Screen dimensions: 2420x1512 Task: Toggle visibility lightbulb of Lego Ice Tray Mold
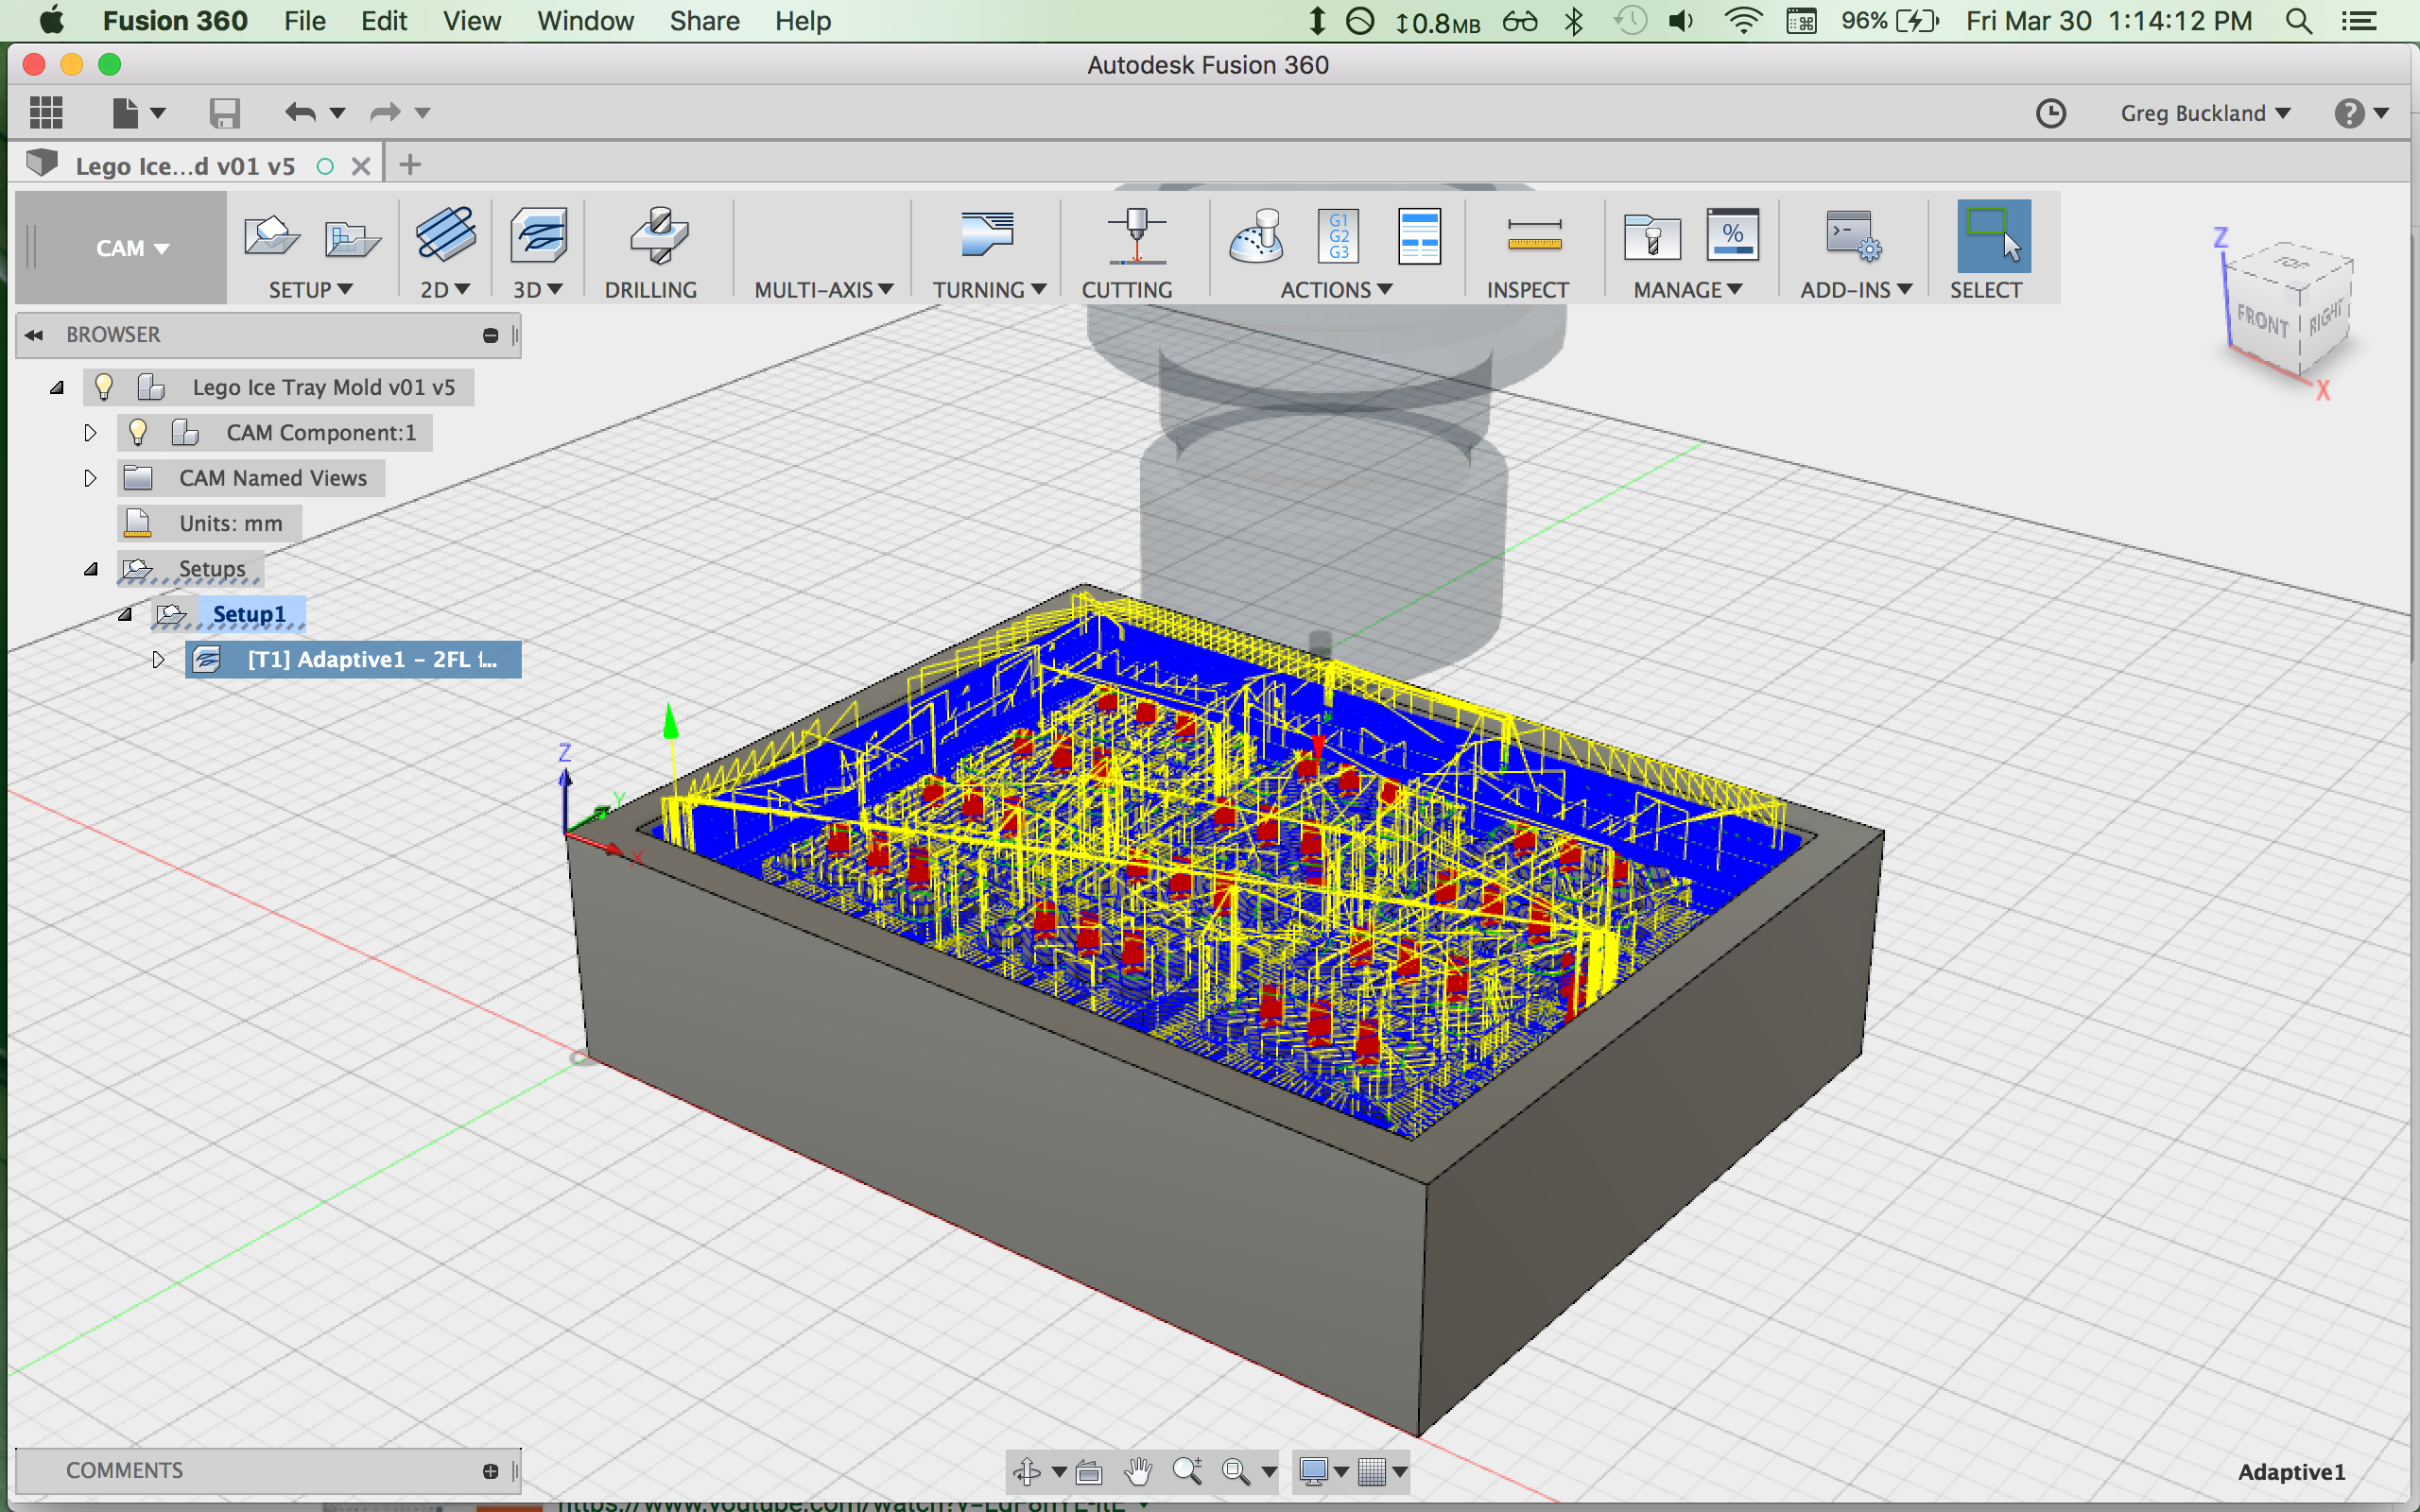click(103, 387)
